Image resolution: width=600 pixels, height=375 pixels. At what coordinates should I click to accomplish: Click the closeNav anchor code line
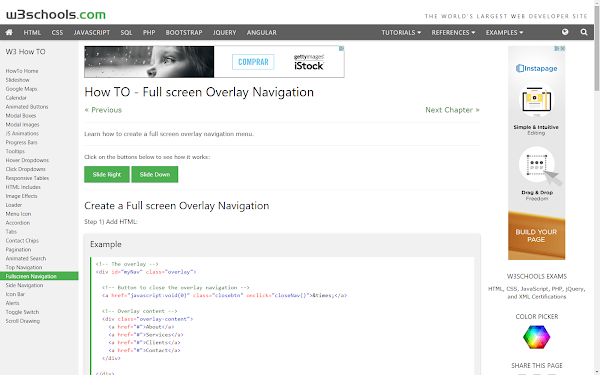(x=224, y=295)
